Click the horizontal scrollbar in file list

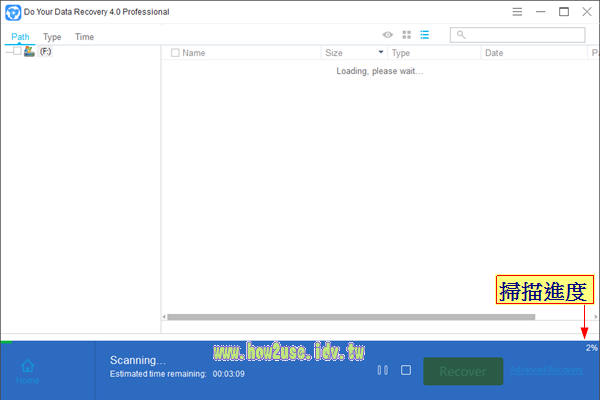tap(350, 318)
